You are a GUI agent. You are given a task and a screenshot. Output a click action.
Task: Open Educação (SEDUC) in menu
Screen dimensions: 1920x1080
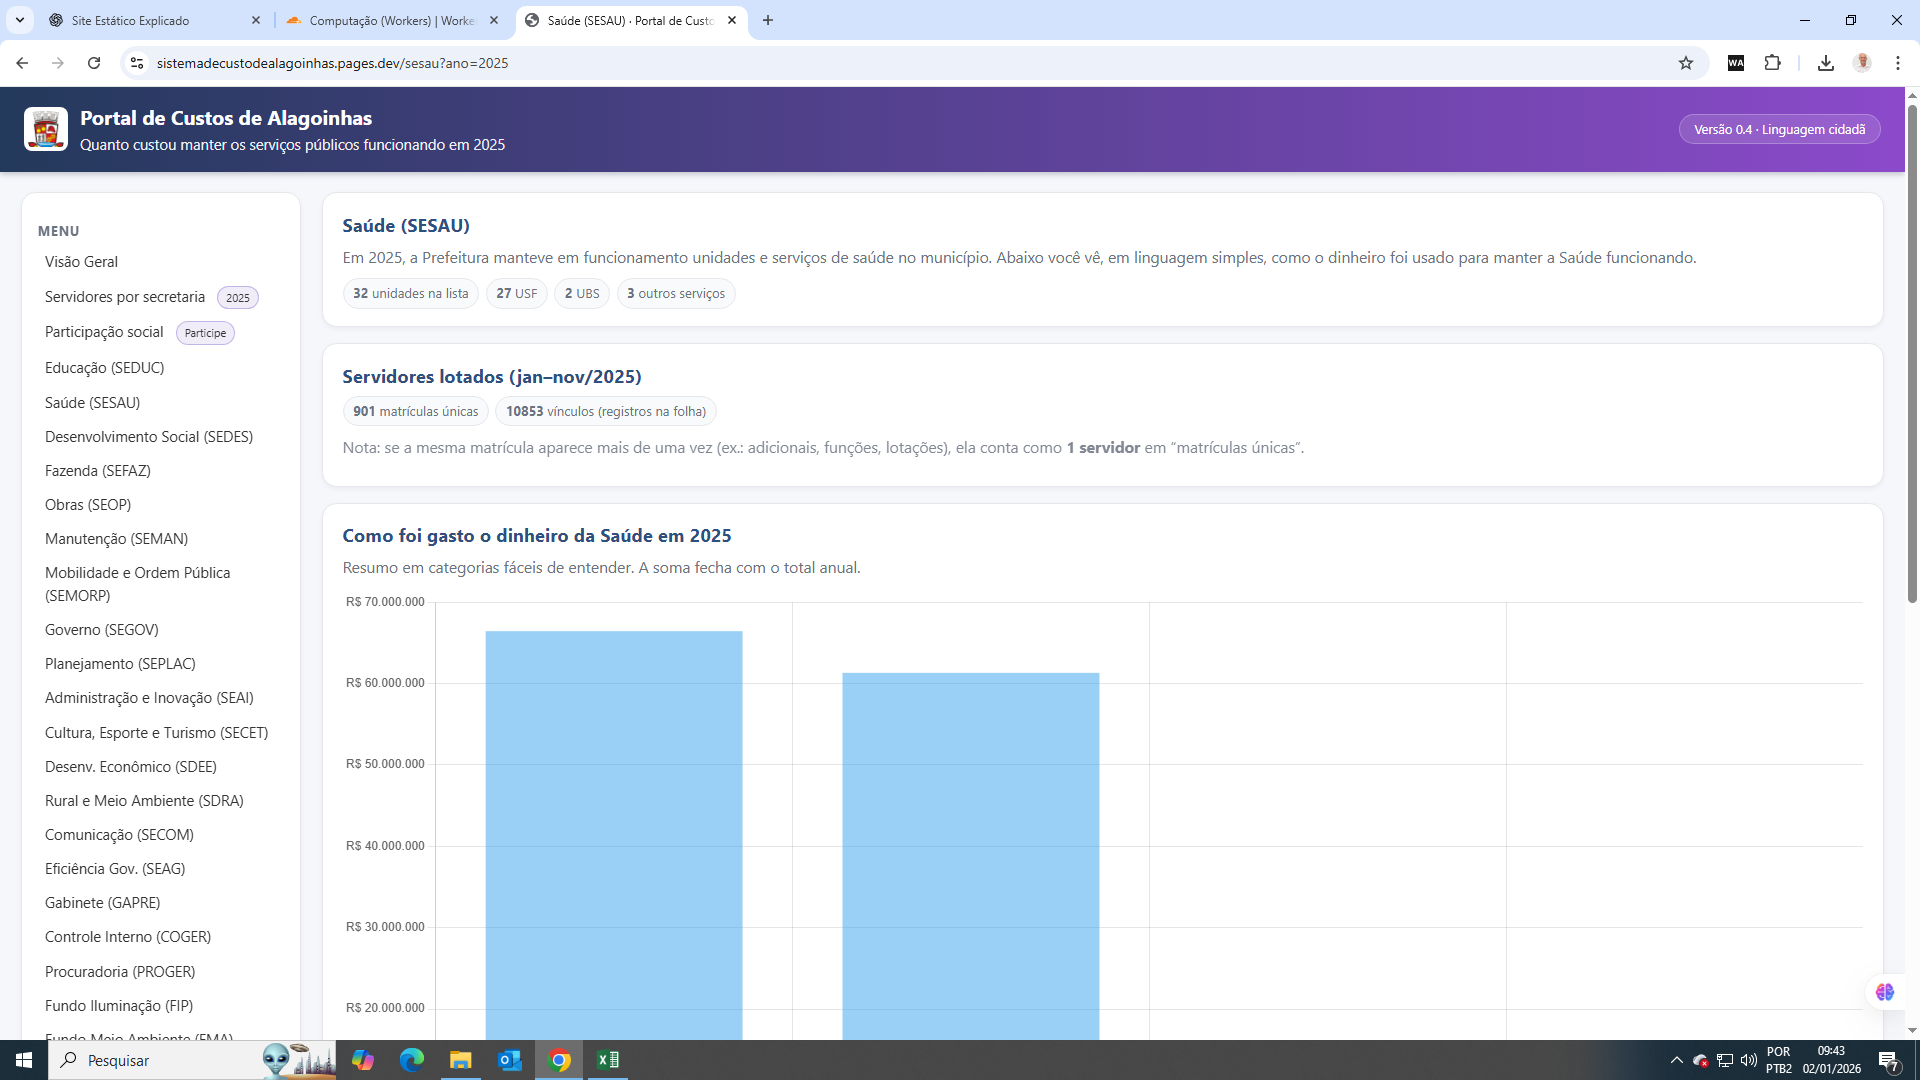(x=104, y=368)
